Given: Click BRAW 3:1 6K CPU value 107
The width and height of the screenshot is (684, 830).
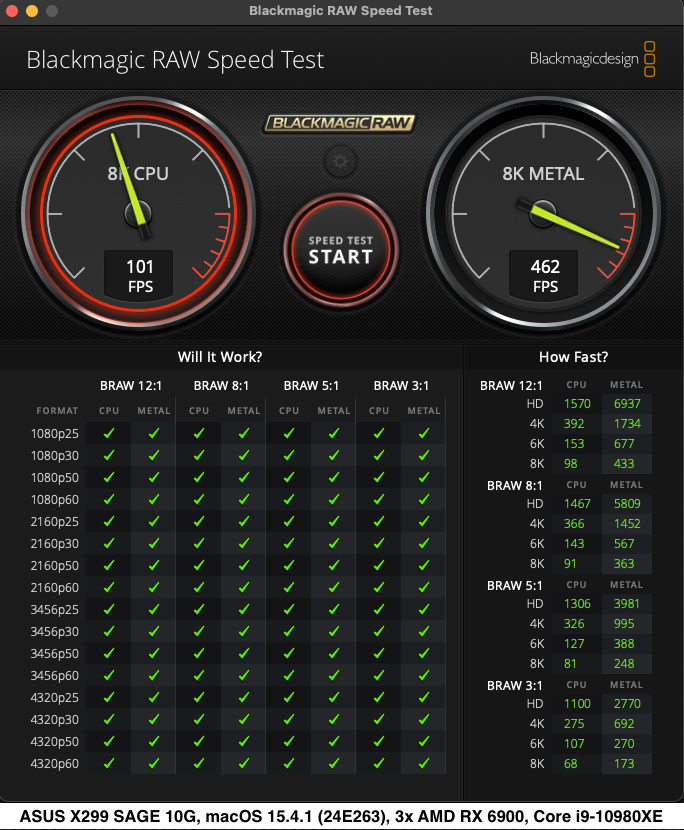Looking at the screenshot, I should coord(574,744).
